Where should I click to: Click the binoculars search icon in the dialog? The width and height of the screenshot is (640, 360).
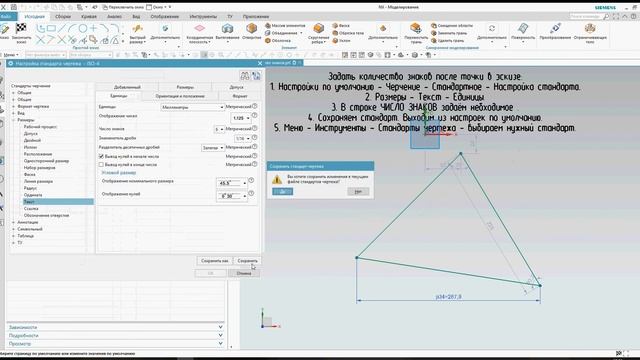pos(244,76)
